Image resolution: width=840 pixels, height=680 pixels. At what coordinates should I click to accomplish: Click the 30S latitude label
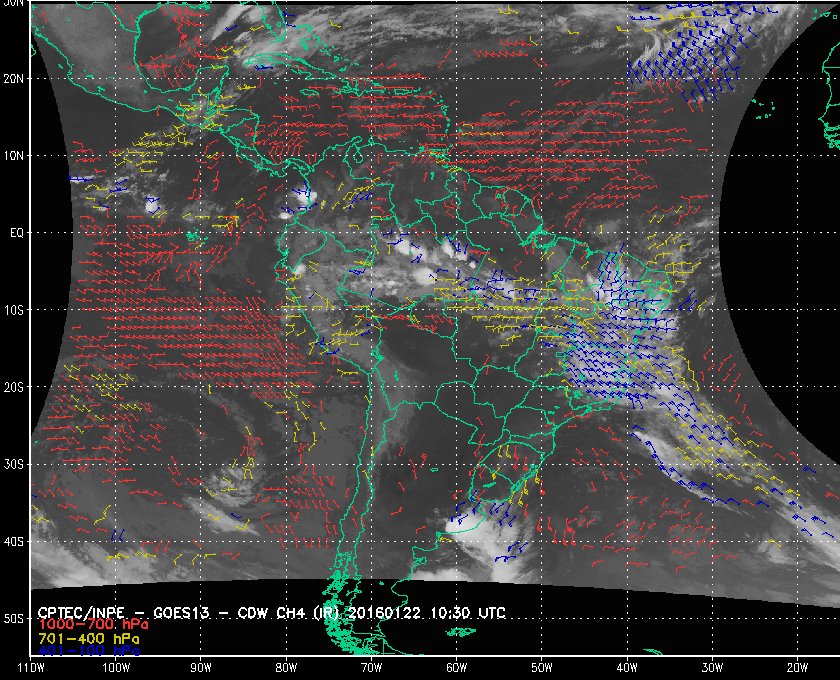point(14,464)
